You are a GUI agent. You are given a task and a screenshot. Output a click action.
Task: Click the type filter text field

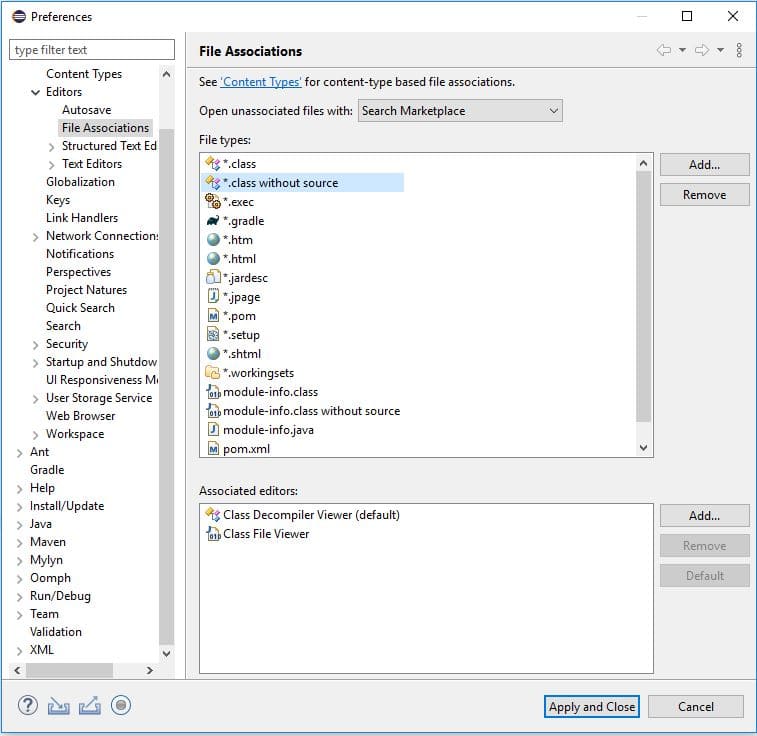pyautogui.click(x=92, y=50)
